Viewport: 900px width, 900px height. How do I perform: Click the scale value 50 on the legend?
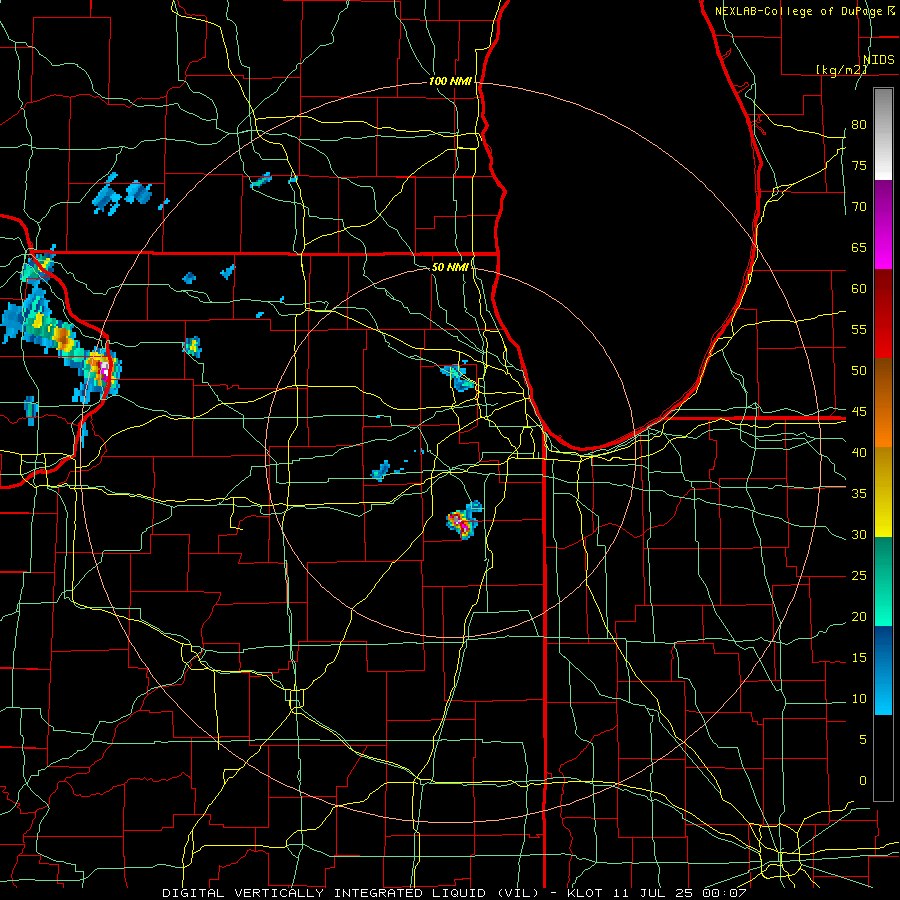[859, 370]
